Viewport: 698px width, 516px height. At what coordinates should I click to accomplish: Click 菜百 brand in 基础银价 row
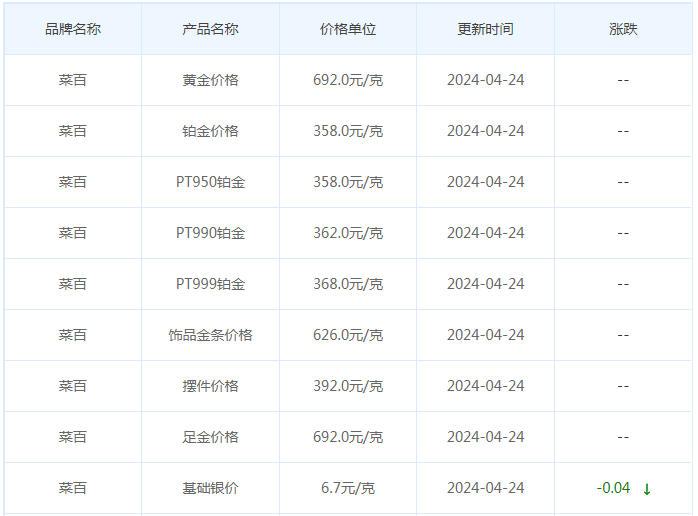(x=73, y=488)
